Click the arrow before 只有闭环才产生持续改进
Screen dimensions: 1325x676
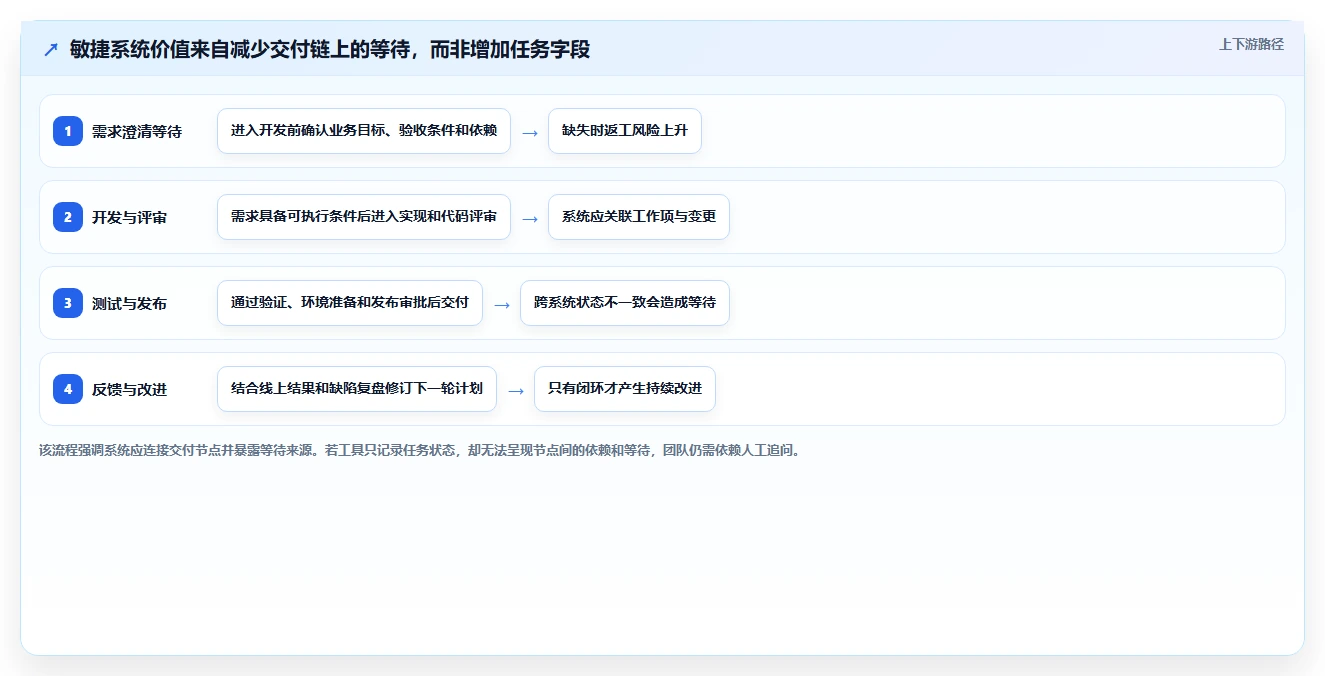pyautogui.click(x=516, y=390)
